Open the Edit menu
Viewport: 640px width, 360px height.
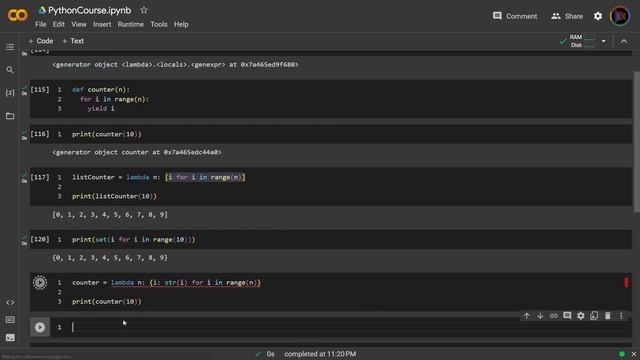point(58,24)
